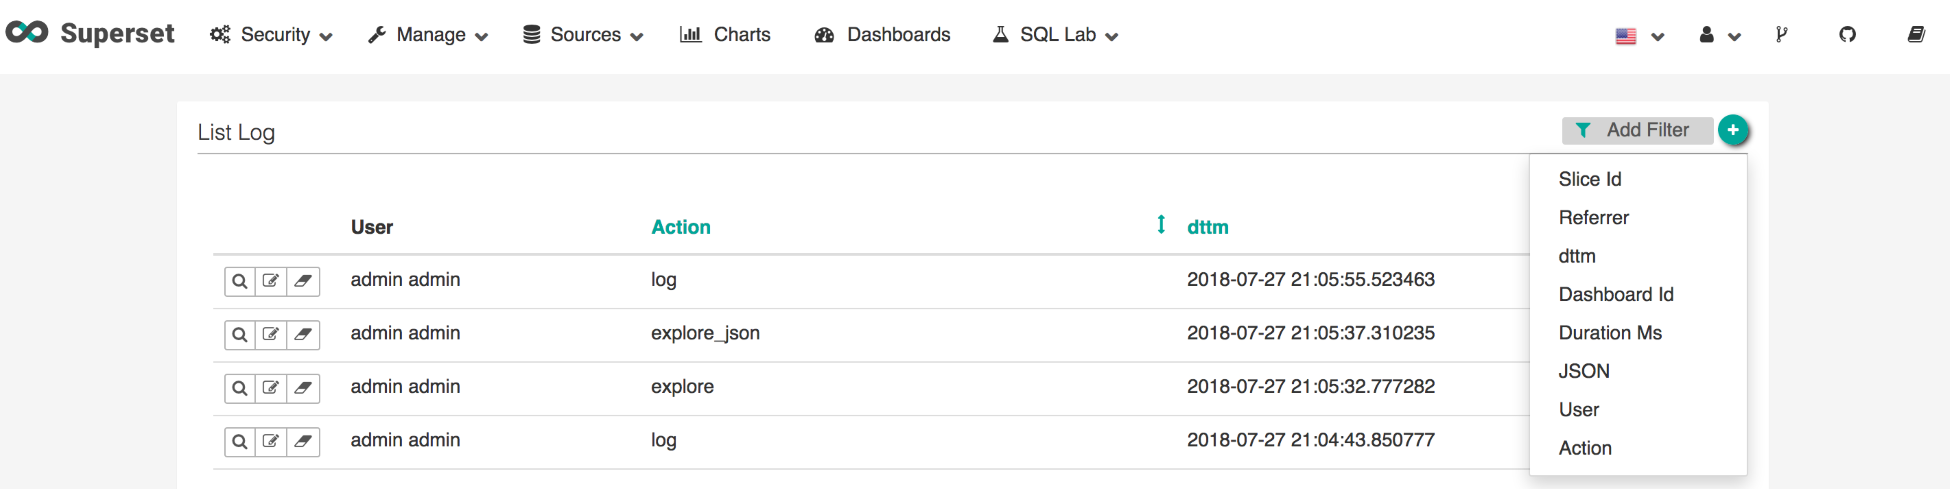Screen dimensions: 1950x489
Task: Select Dashboard Id filter option
Action: click(x=1616, y=294)
